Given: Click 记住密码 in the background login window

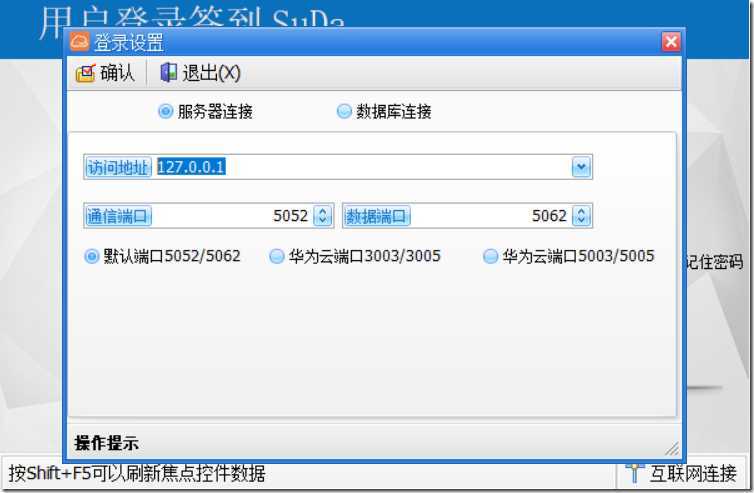Looking at the screenshot, I should tap(714, 263).
